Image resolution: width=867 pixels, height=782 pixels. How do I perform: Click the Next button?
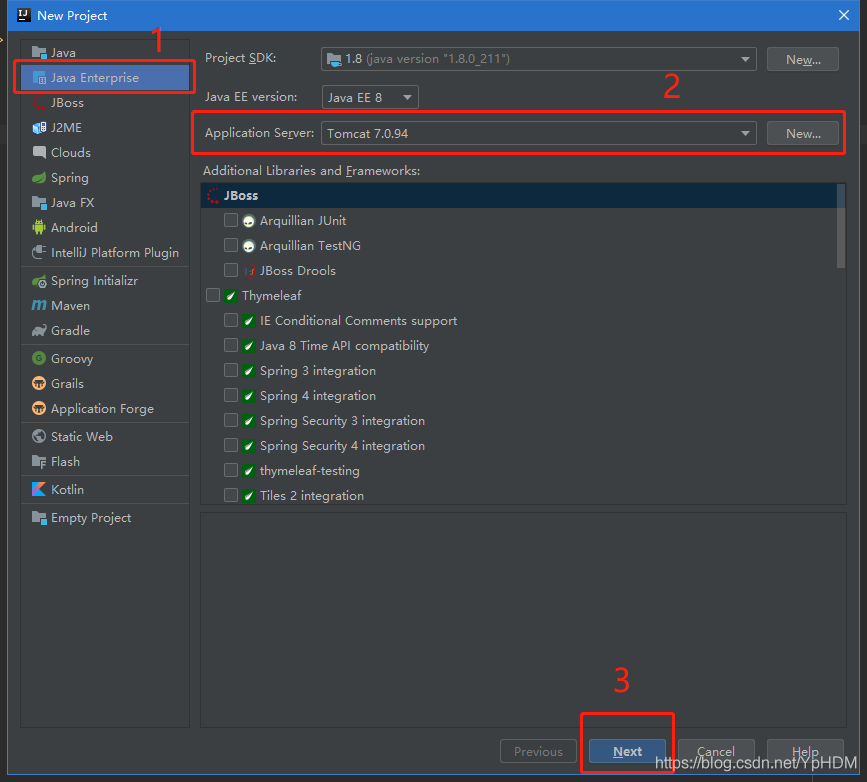pyautogui.click(x=628, y=751)
